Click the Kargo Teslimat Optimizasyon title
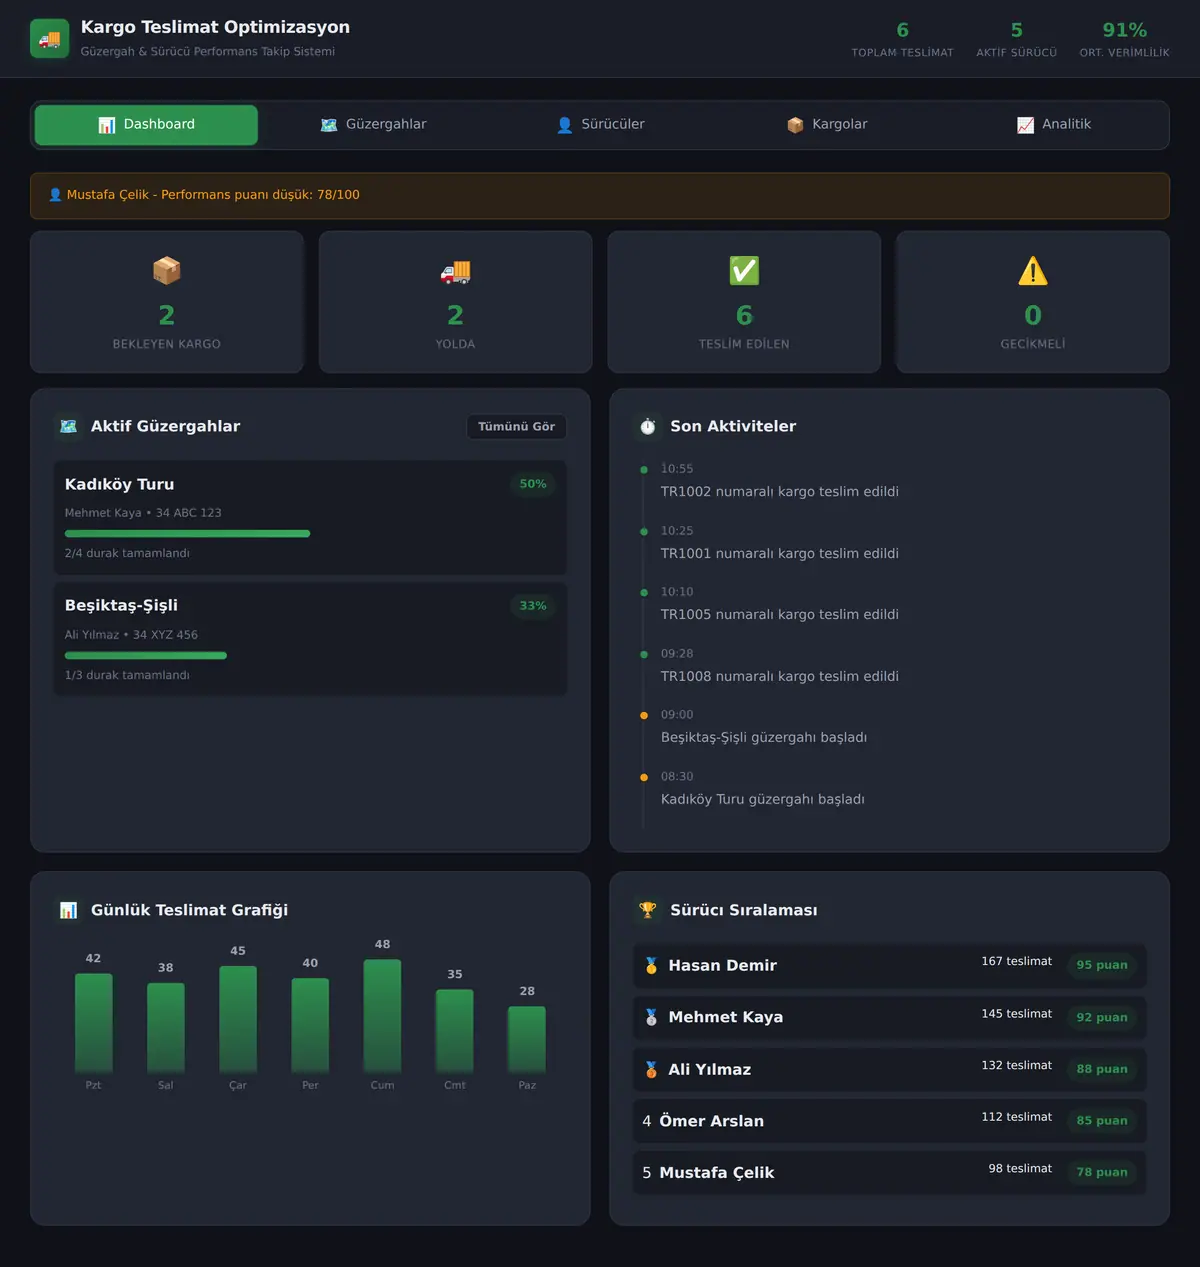This screenshot has height=1267, width=1200. click(x=216, y=28)
